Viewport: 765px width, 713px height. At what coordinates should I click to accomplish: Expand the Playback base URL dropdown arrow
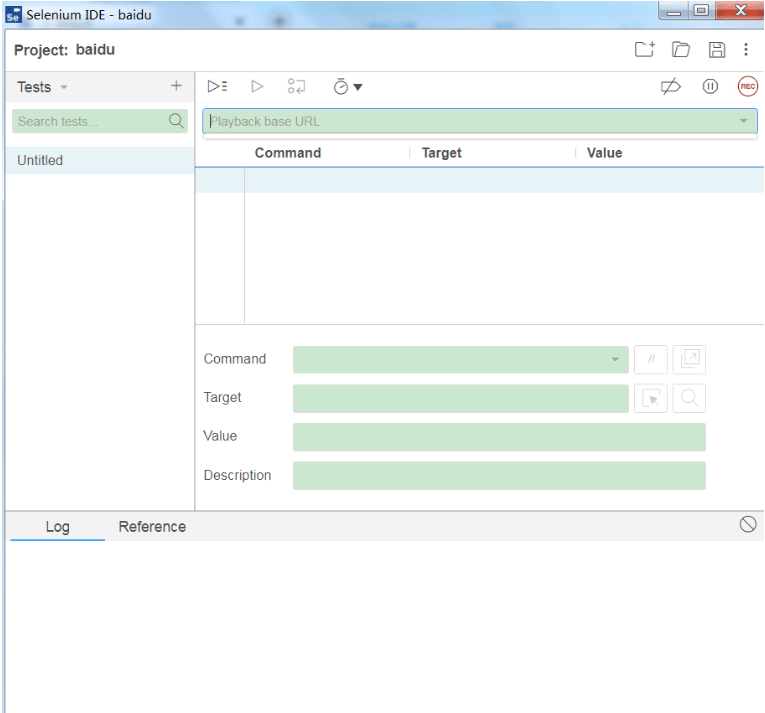(x=744, y=121)
